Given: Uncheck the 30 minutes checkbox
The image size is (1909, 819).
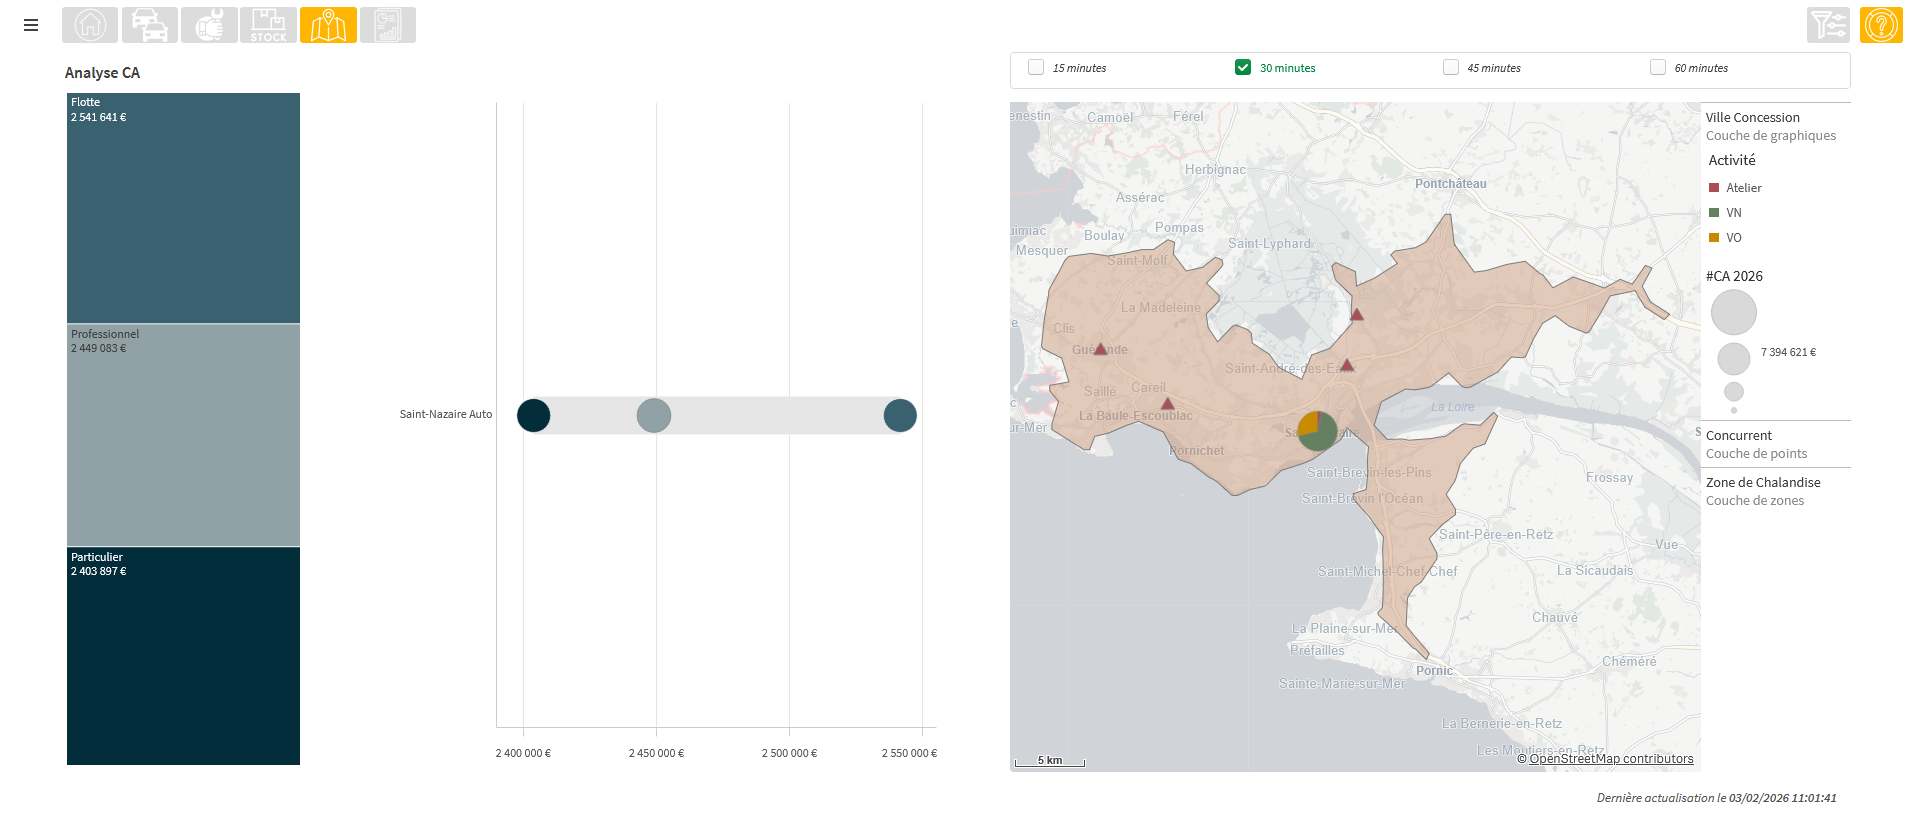Looking at the screenshot, I should click(x=1243, y=68).
